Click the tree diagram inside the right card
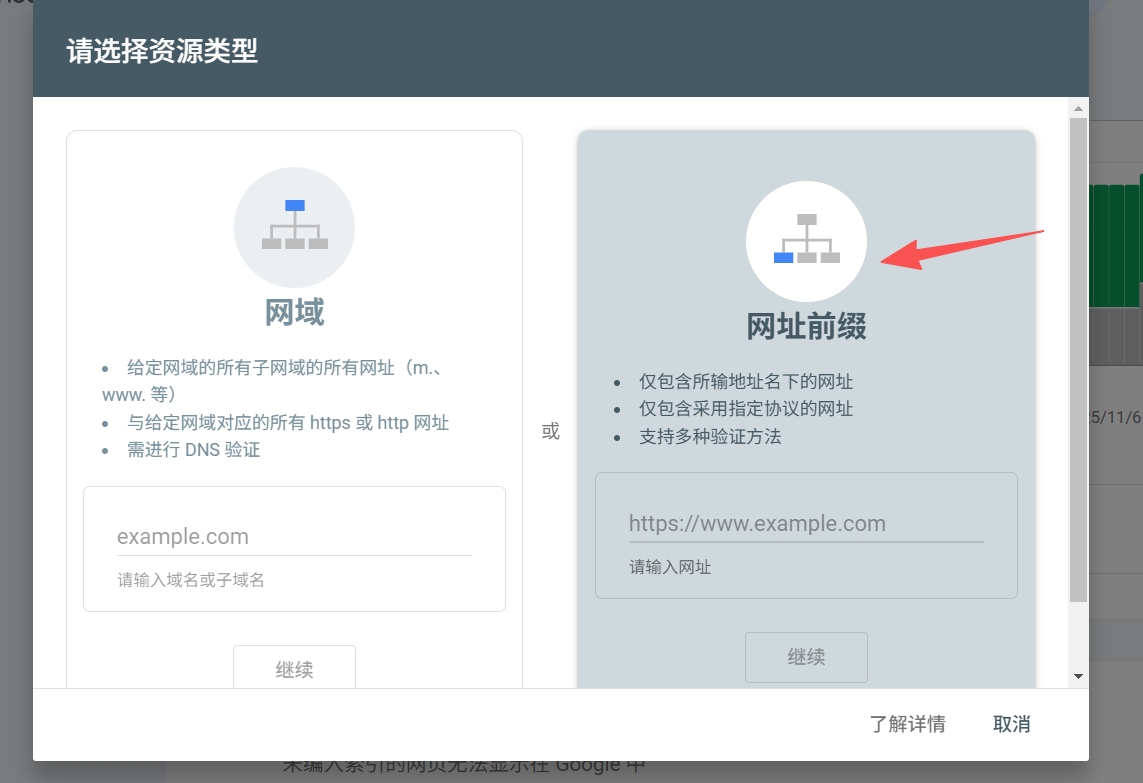 [806, 240]
